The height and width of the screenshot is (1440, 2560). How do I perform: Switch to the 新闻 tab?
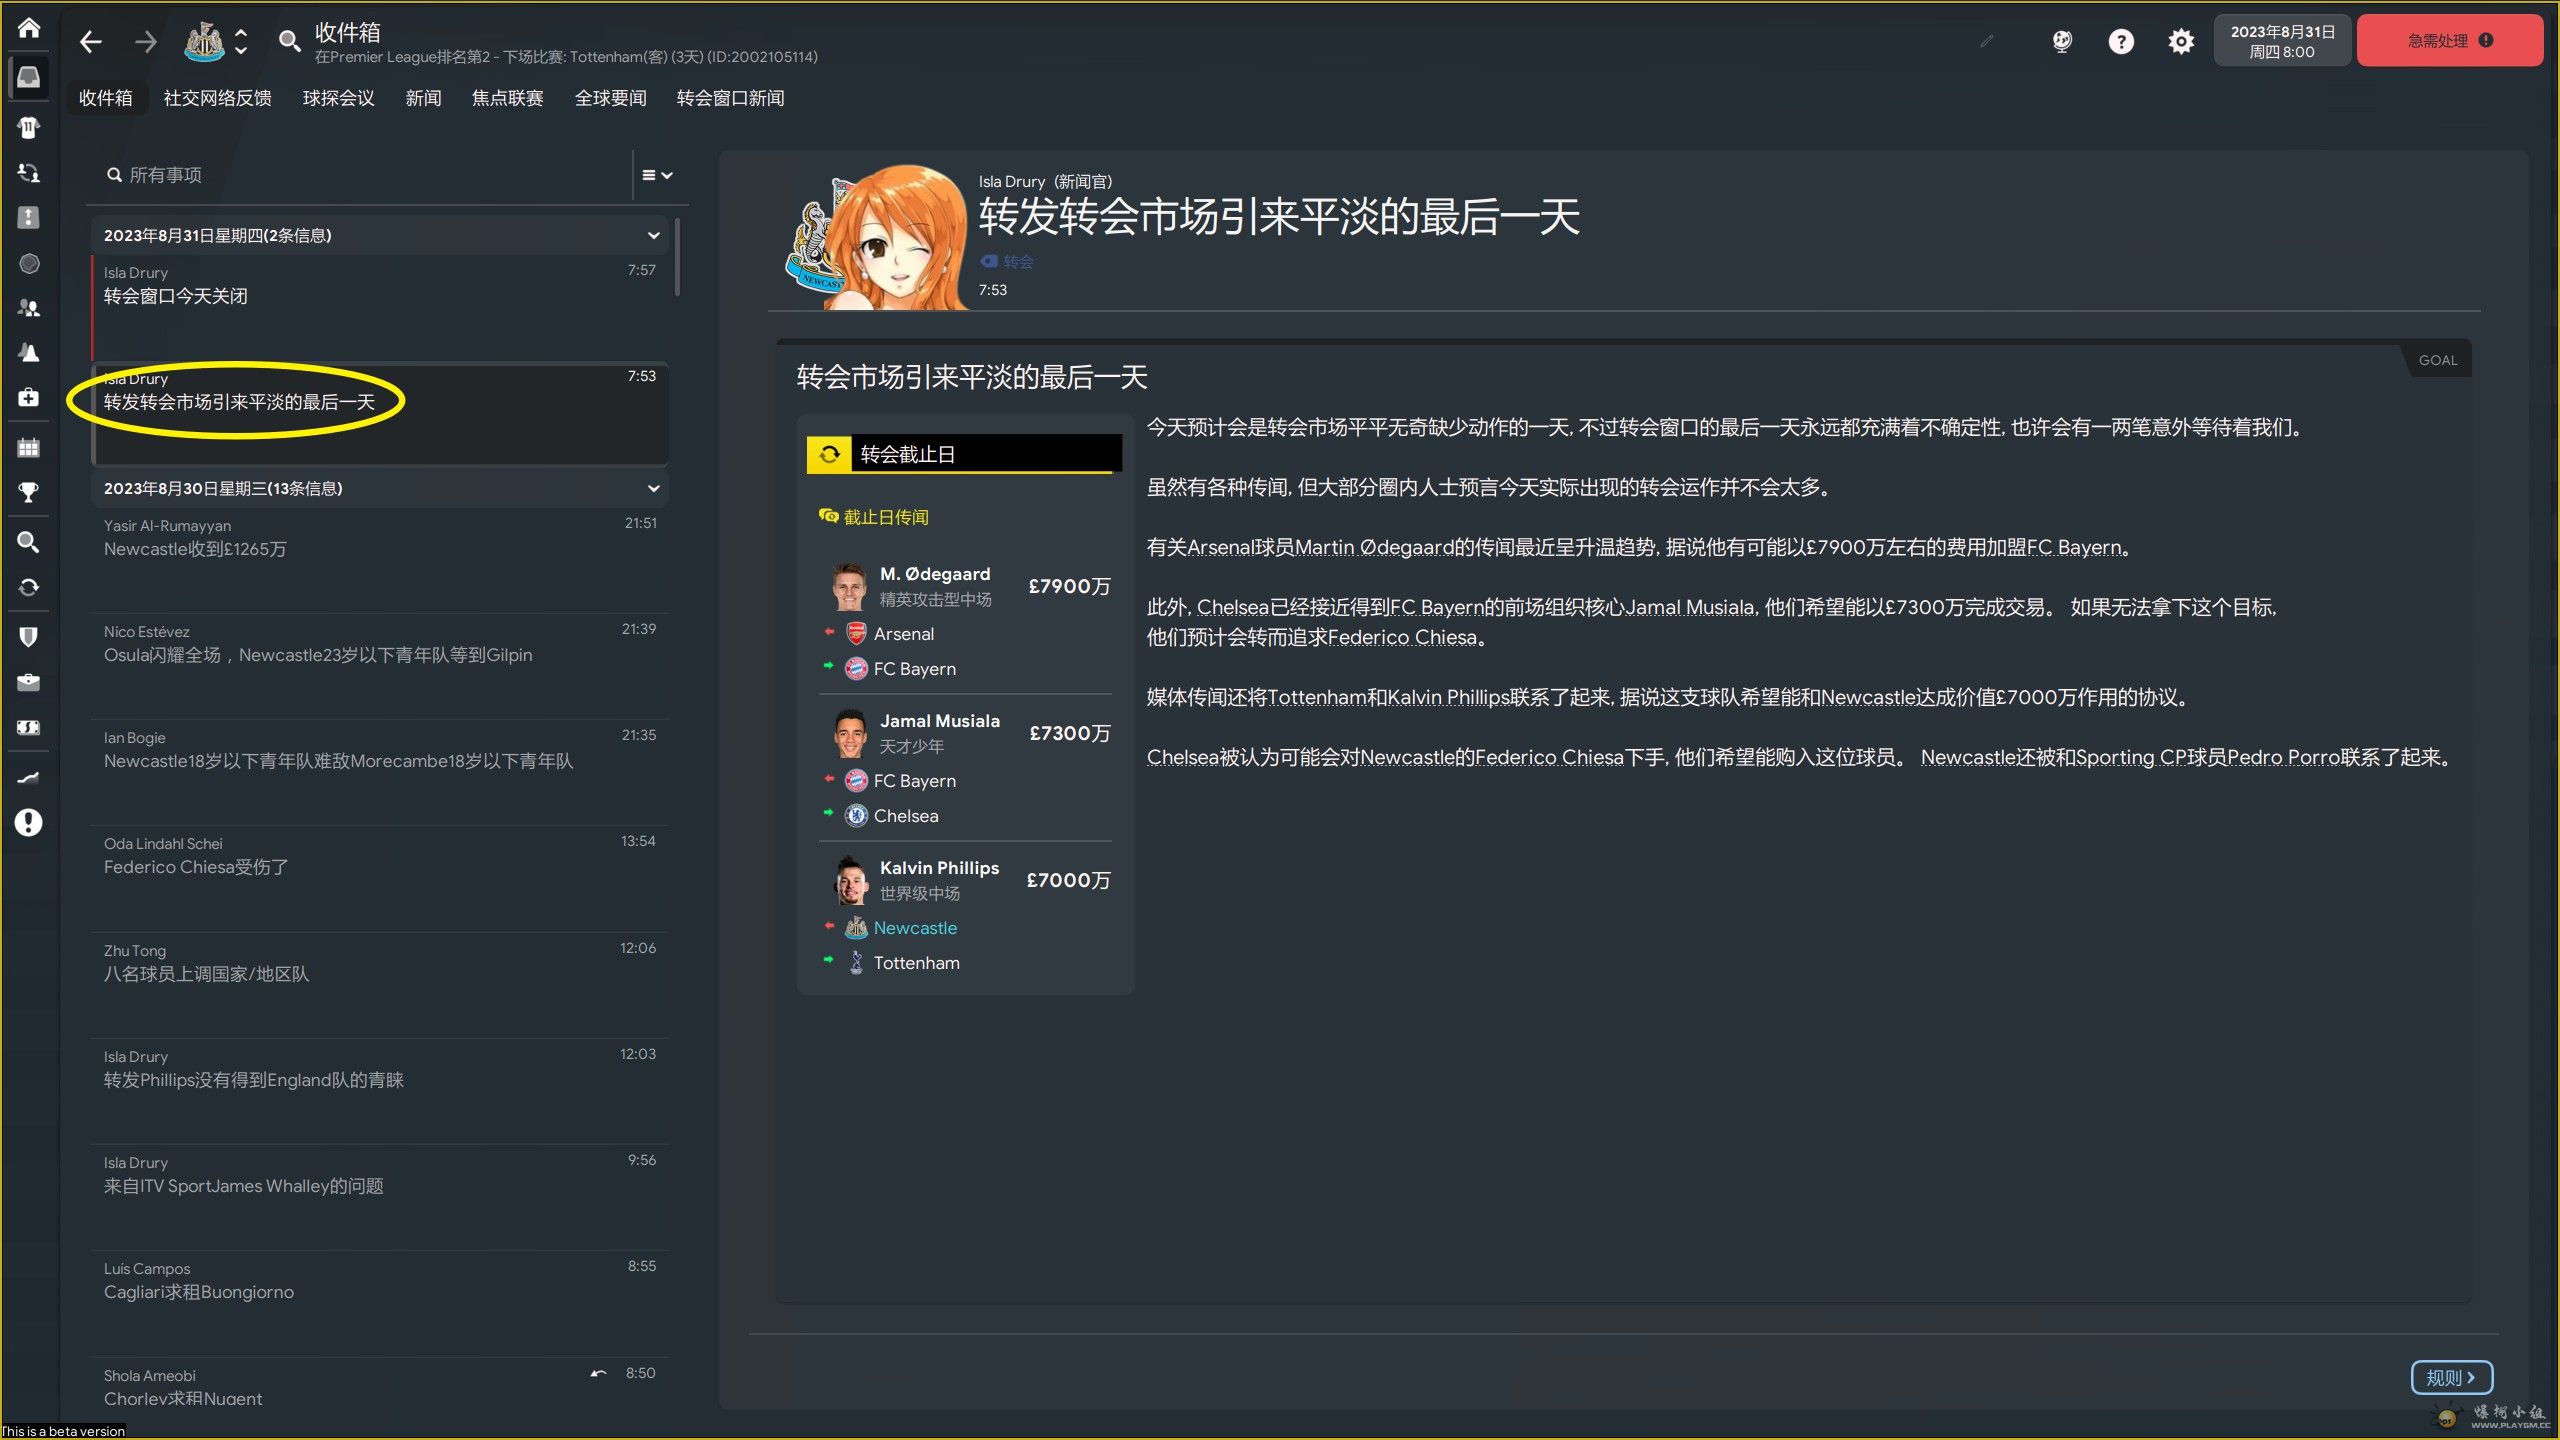[x=423, y=98]
